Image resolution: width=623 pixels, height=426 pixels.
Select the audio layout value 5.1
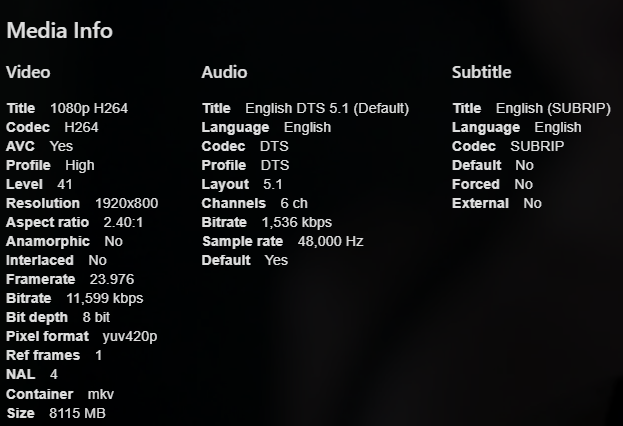pyautogui.click(x=272, y=184)
